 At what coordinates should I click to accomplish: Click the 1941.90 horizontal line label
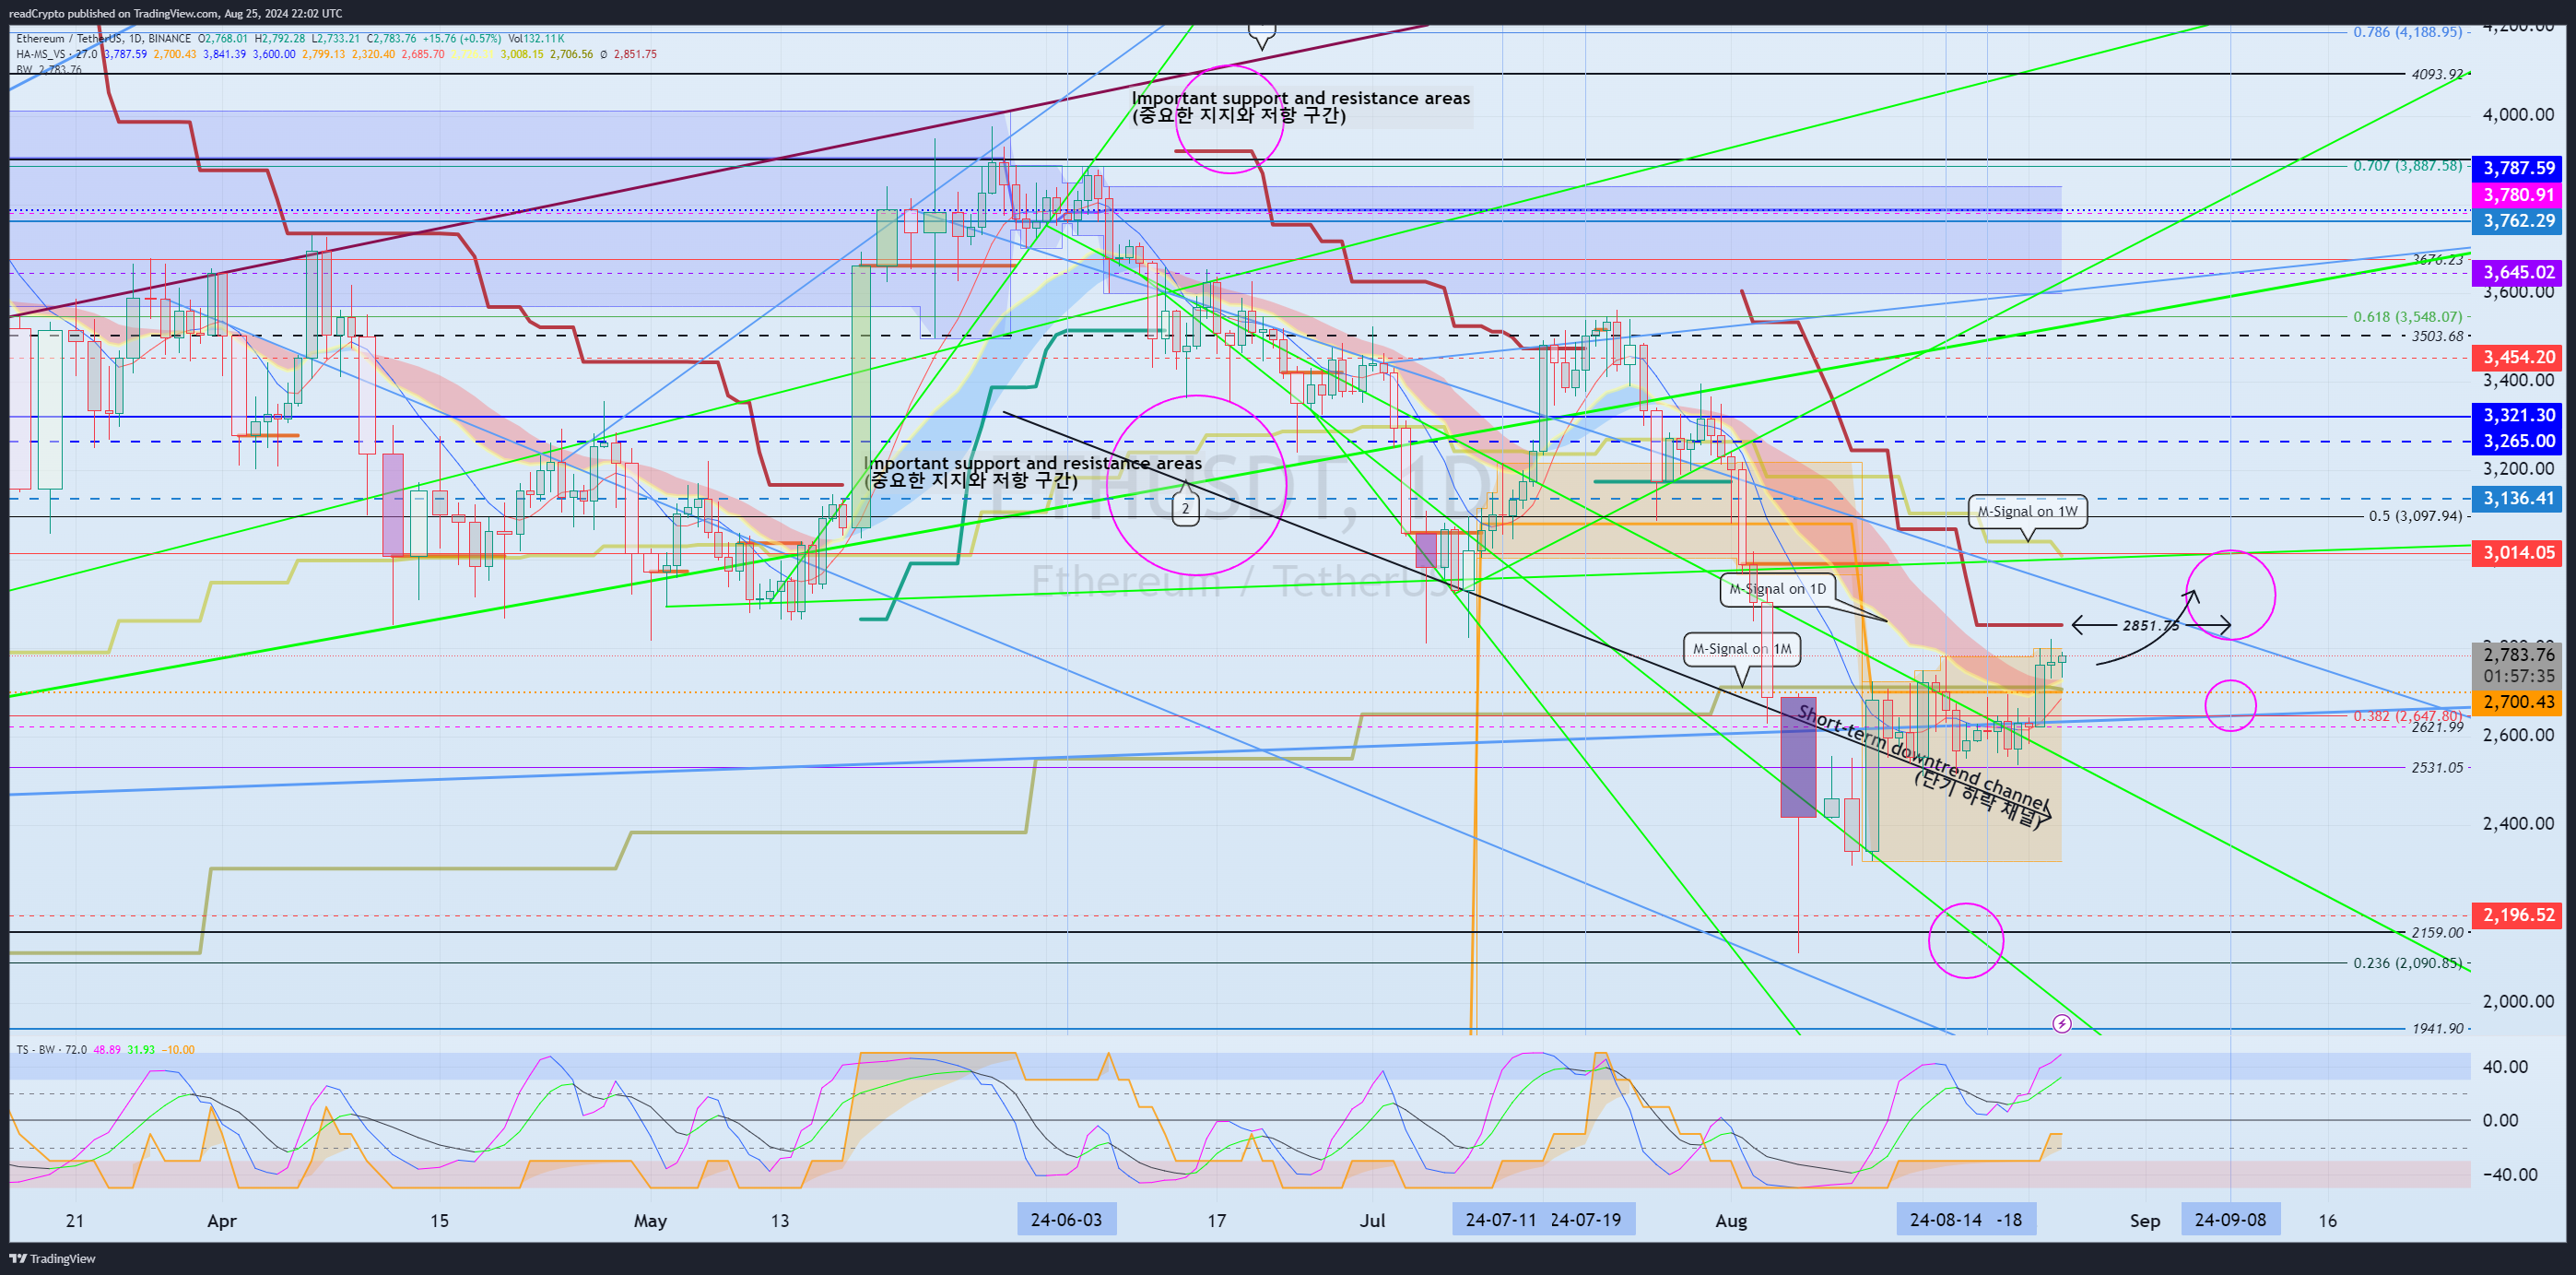tap(2437, 1028)
